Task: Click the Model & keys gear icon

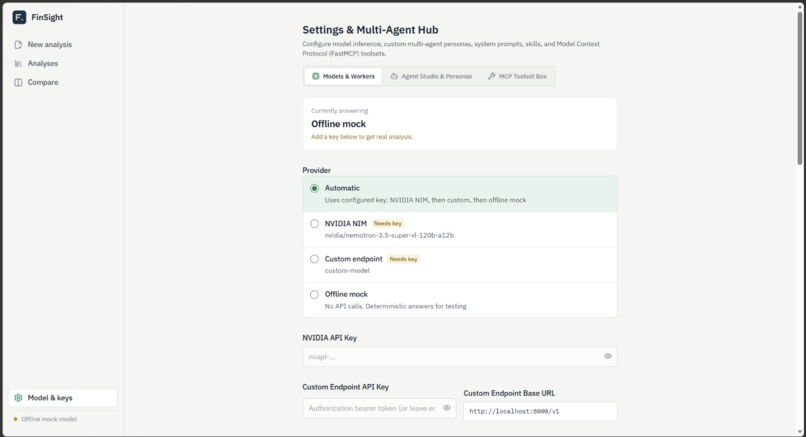Action: 19,398
